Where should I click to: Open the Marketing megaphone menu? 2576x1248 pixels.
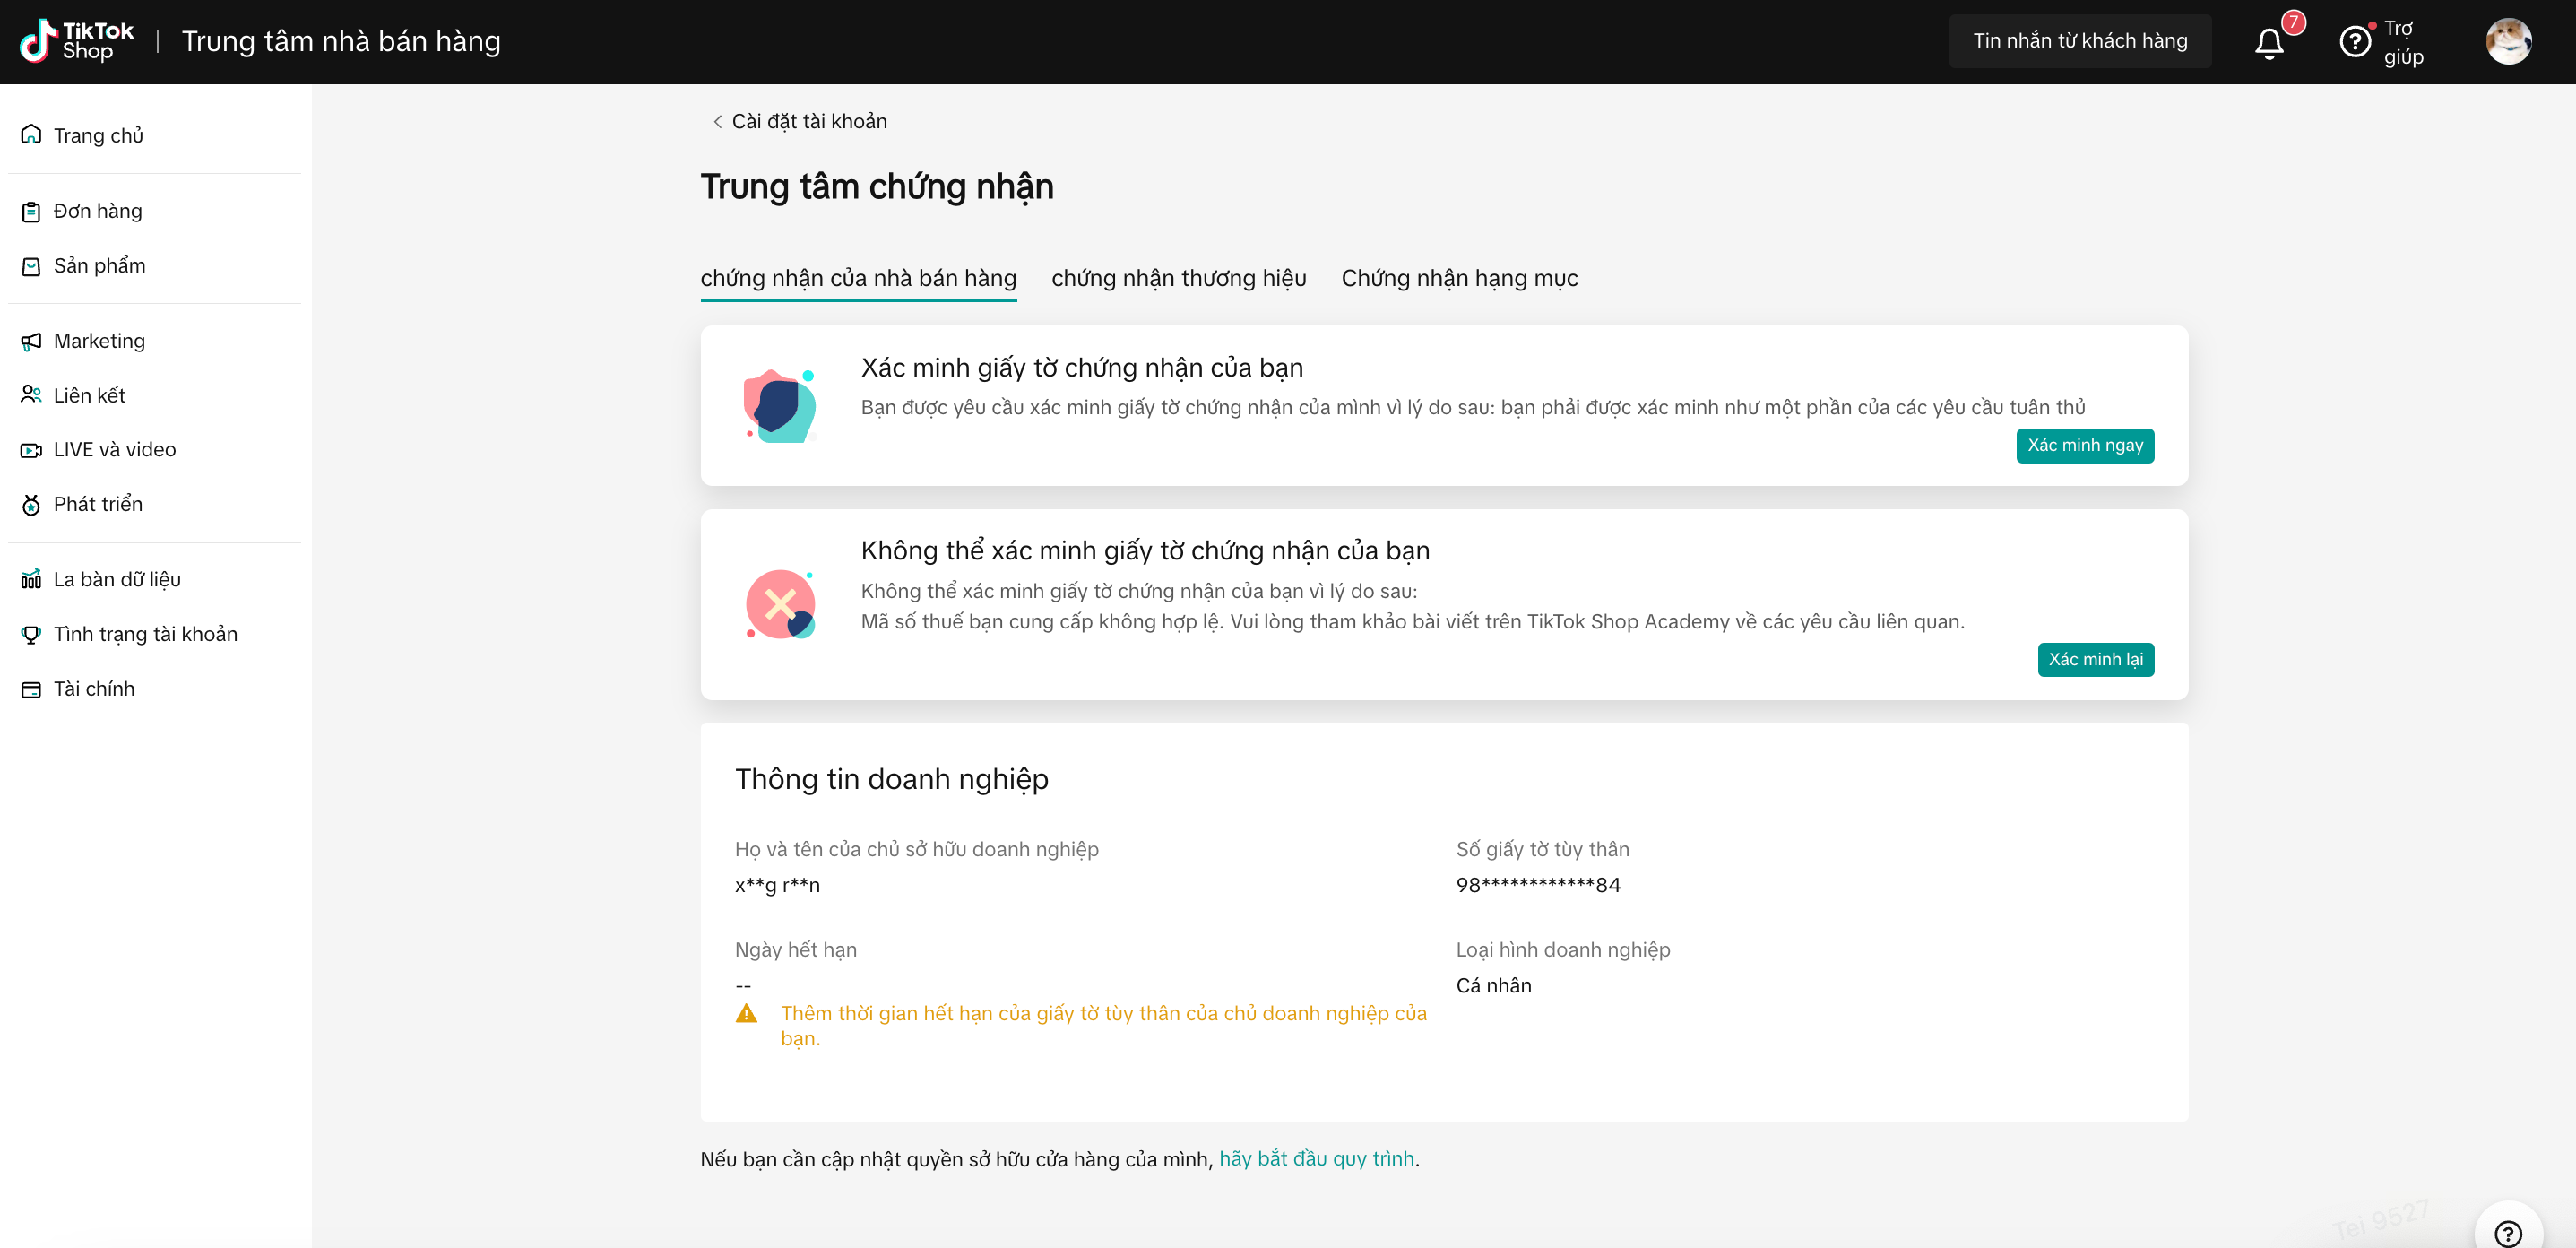[99, 341]
